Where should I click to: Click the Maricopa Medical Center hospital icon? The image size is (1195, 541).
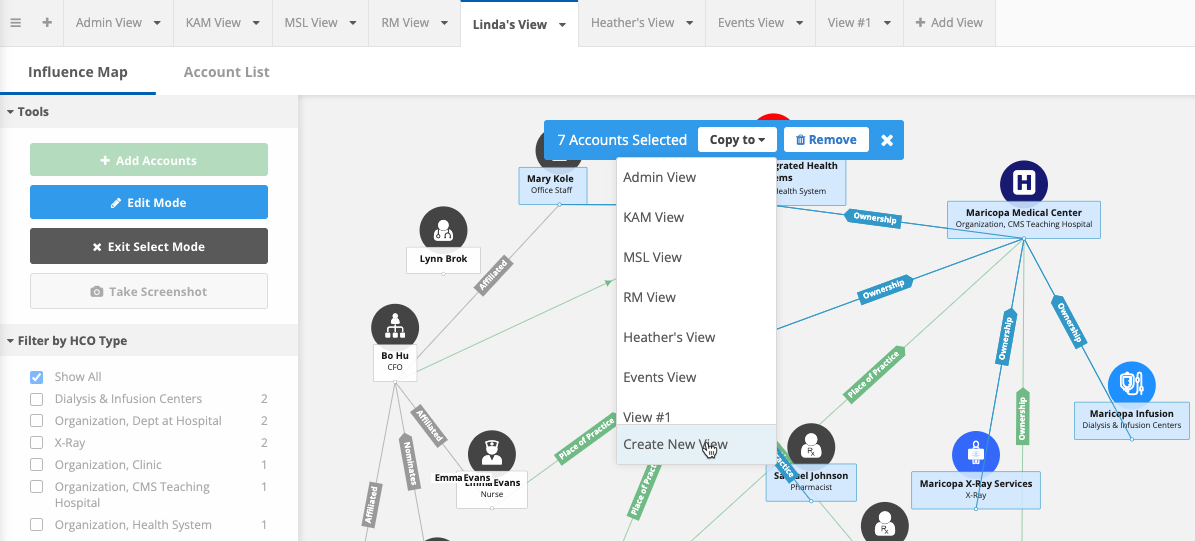(1024, 183)
